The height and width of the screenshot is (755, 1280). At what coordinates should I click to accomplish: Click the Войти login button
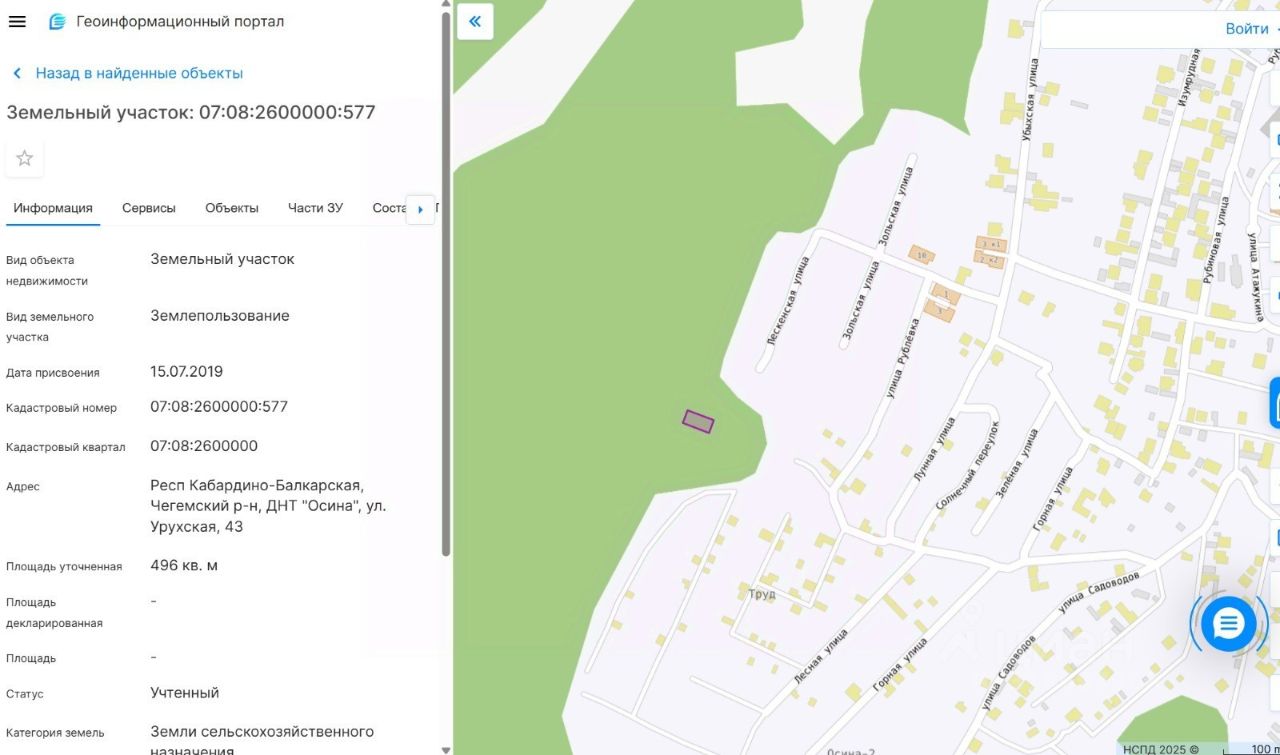(1246, 29)
